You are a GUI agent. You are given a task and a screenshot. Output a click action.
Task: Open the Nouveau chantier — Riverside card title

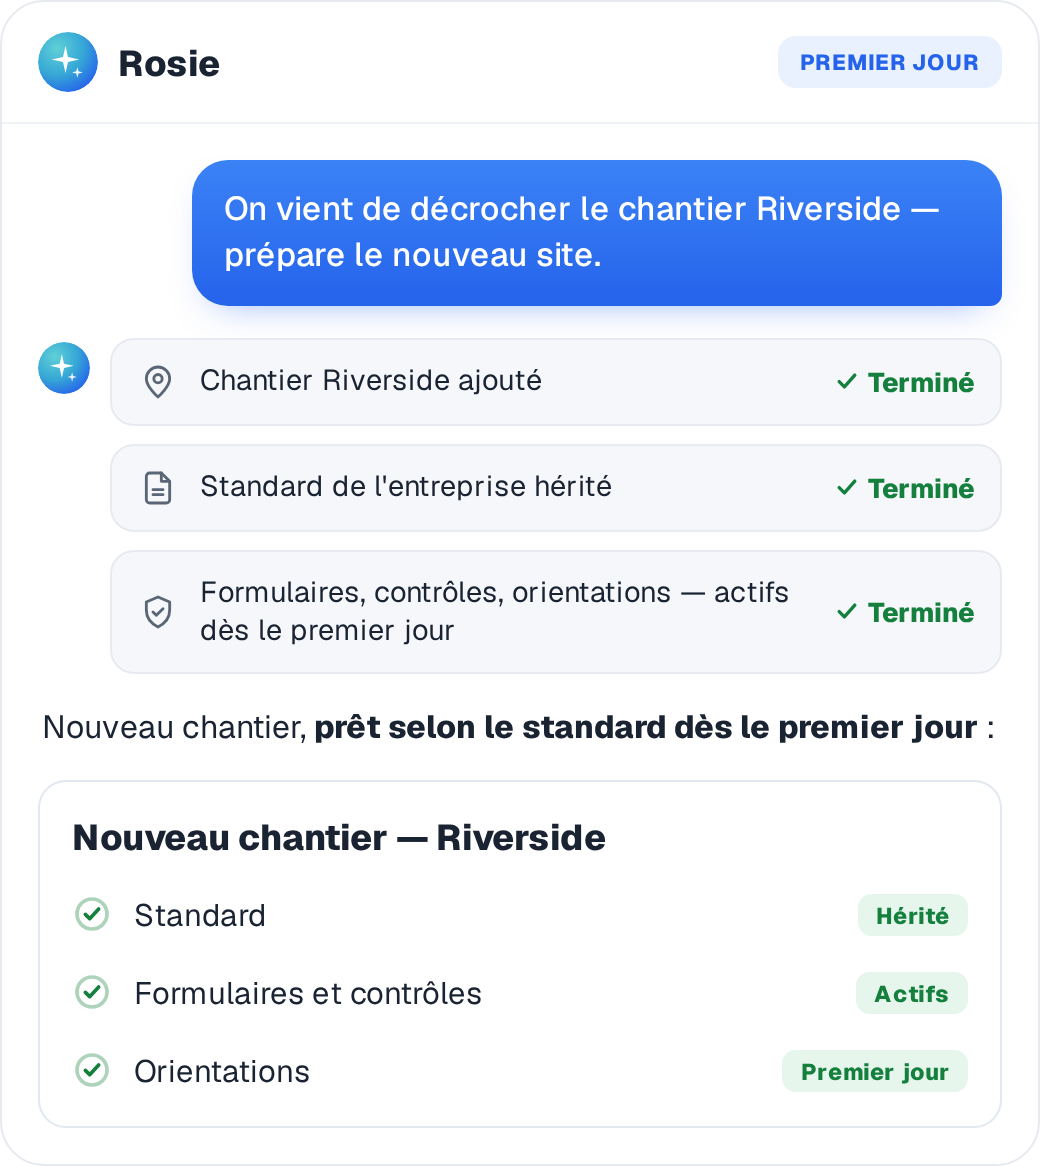tap(339, 838)
